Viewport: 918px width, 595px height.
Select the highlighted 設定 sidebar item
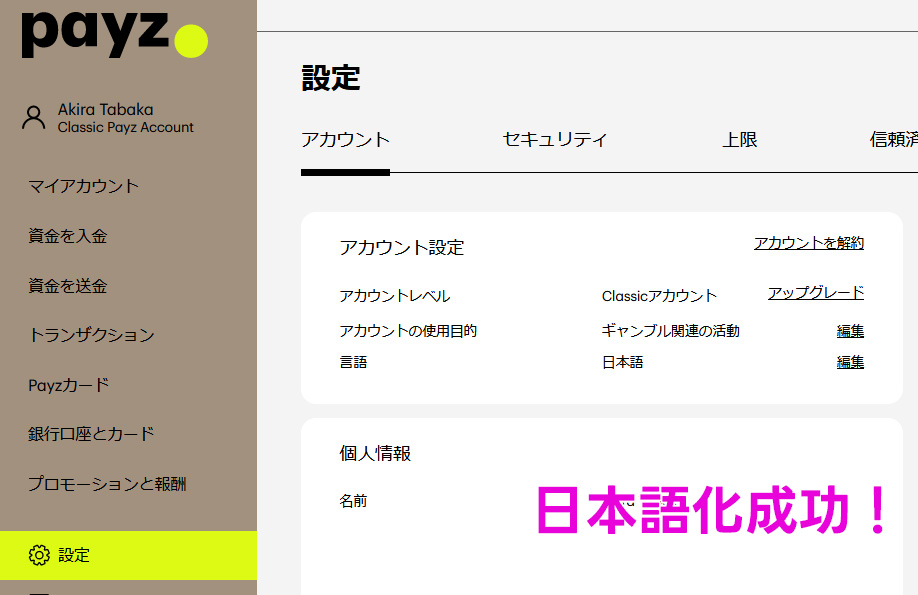pos(128,555)
